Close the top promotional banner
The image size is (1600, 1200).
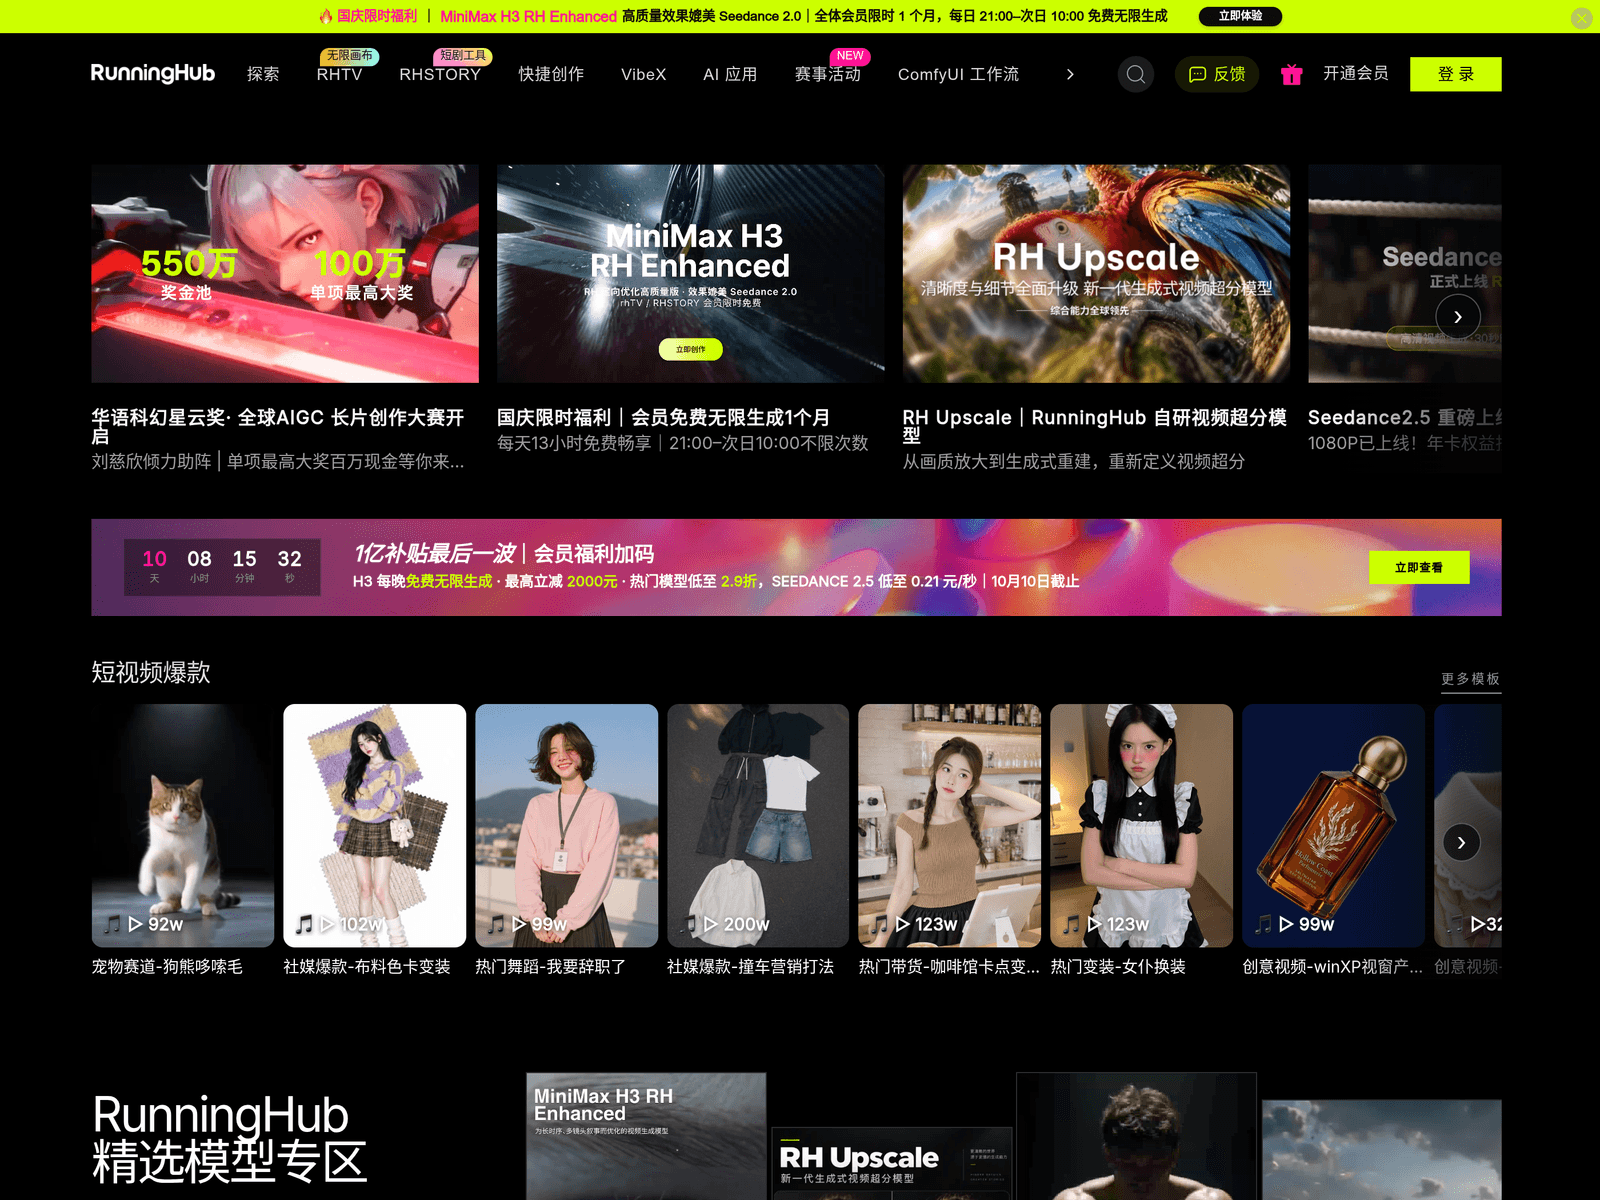[1581, 18]
